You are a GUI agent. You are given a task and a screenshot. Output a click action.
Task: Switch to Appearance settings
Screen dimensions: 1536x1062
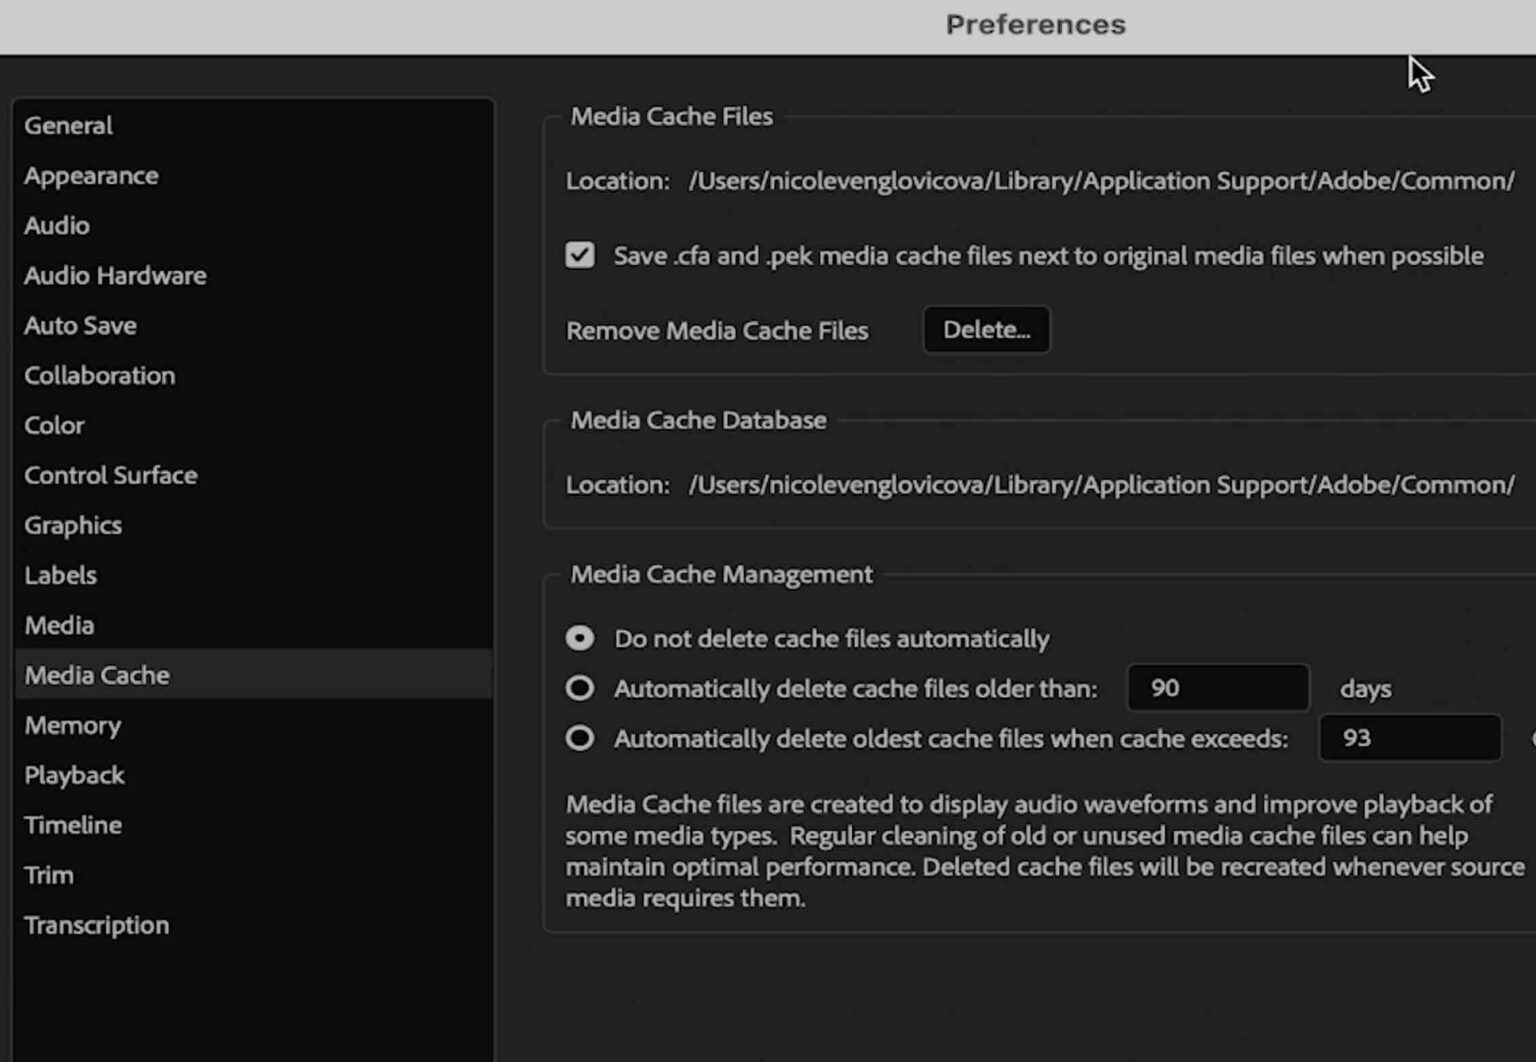click(91, 175)
